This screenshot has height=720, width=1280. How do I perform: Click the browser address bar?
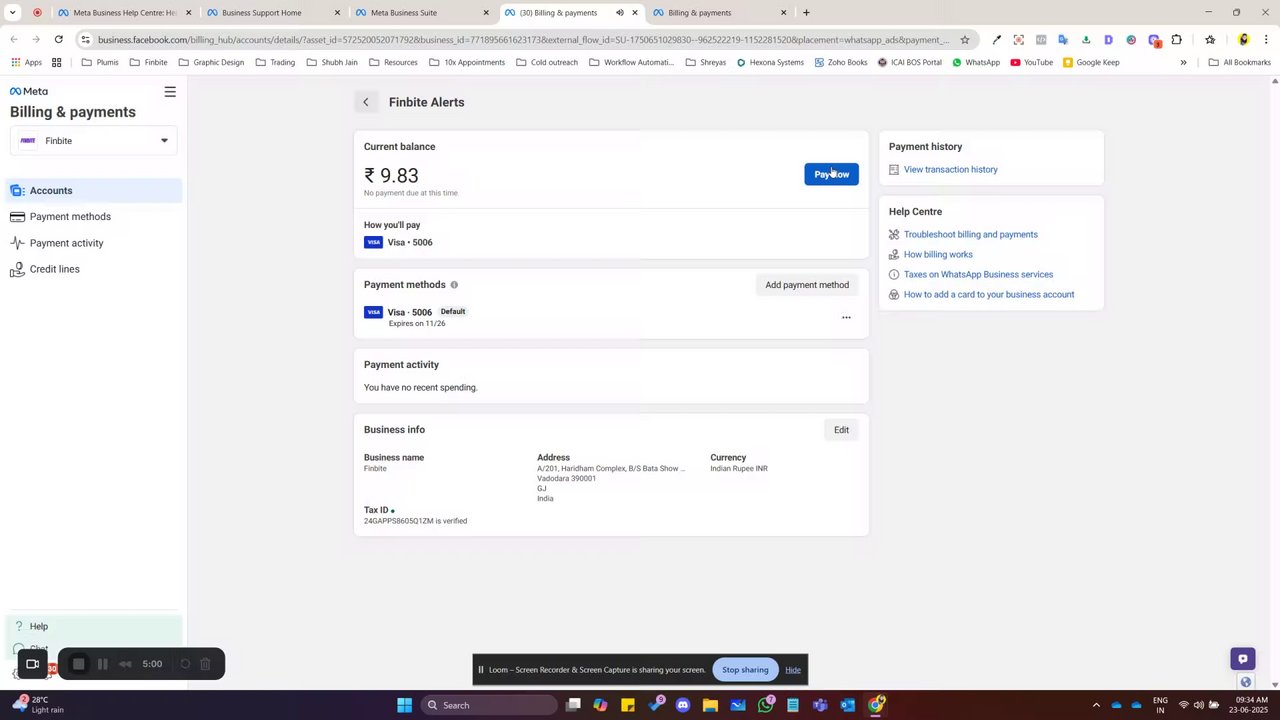pos(523,40)
